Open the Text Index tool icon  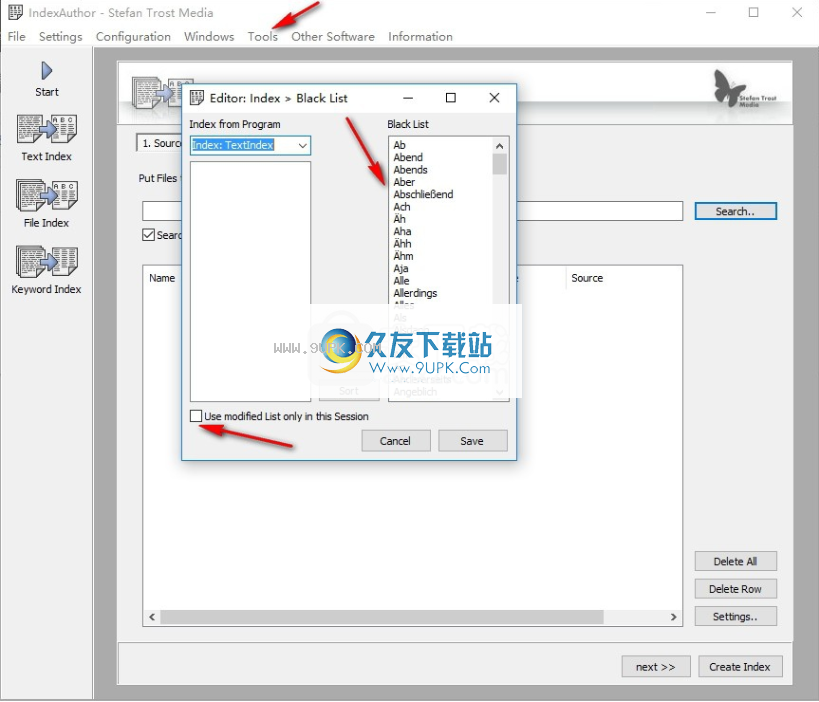point(46,128)
